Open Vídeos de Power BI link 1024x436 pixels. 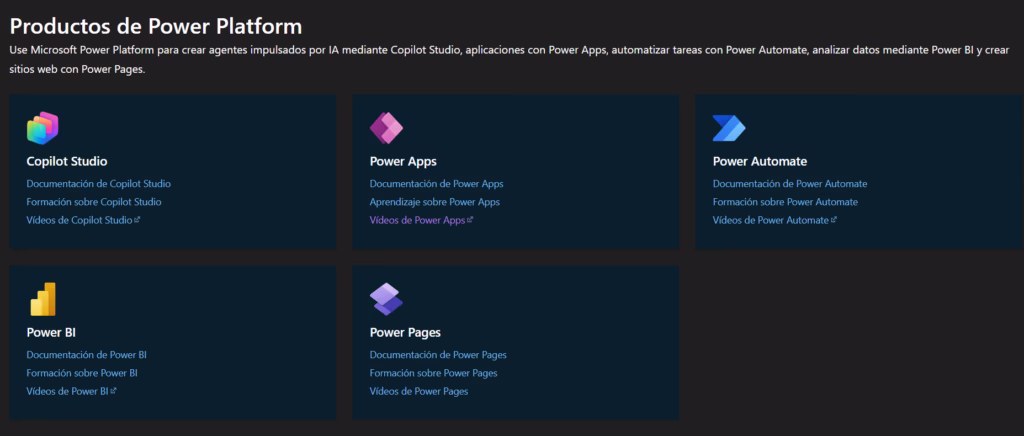tap(68, 391)
